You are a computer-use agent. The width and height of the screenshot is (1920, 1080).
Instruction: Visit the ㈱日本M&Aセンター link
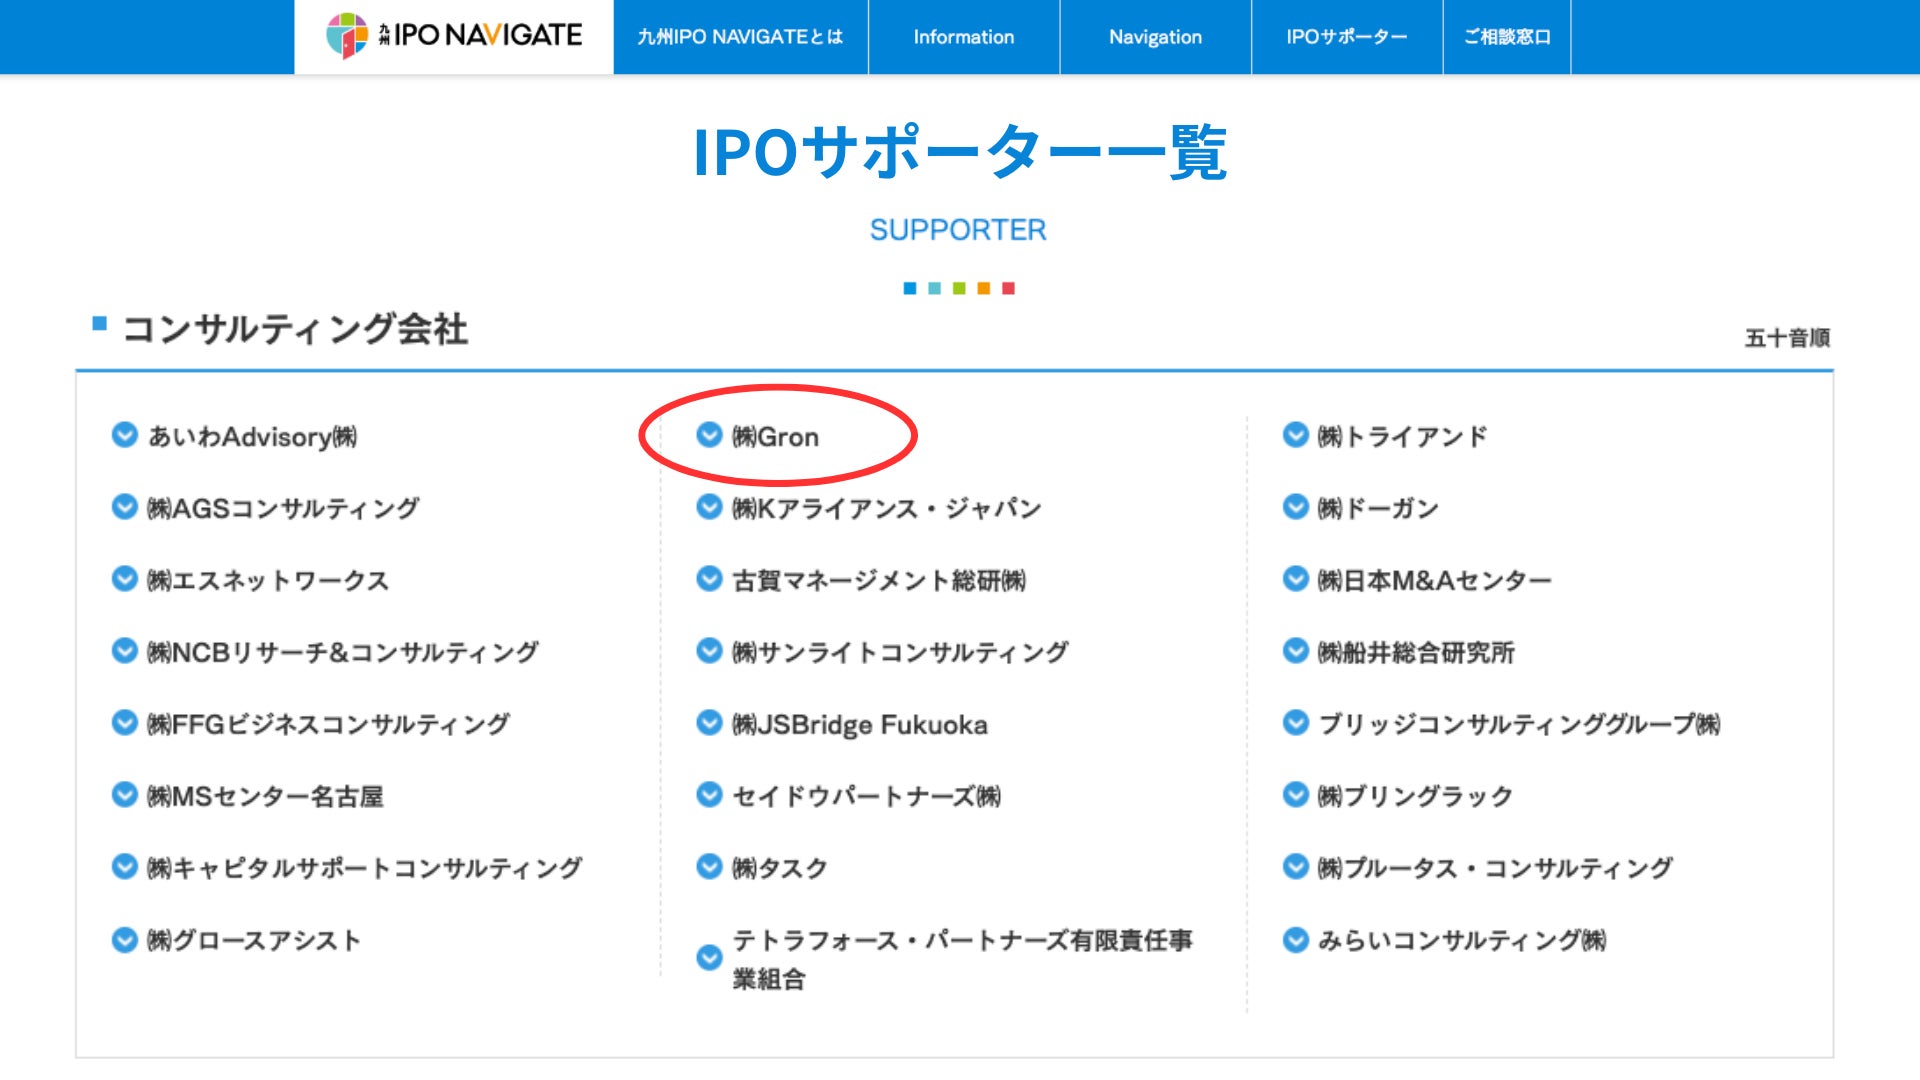(1433, 580)
